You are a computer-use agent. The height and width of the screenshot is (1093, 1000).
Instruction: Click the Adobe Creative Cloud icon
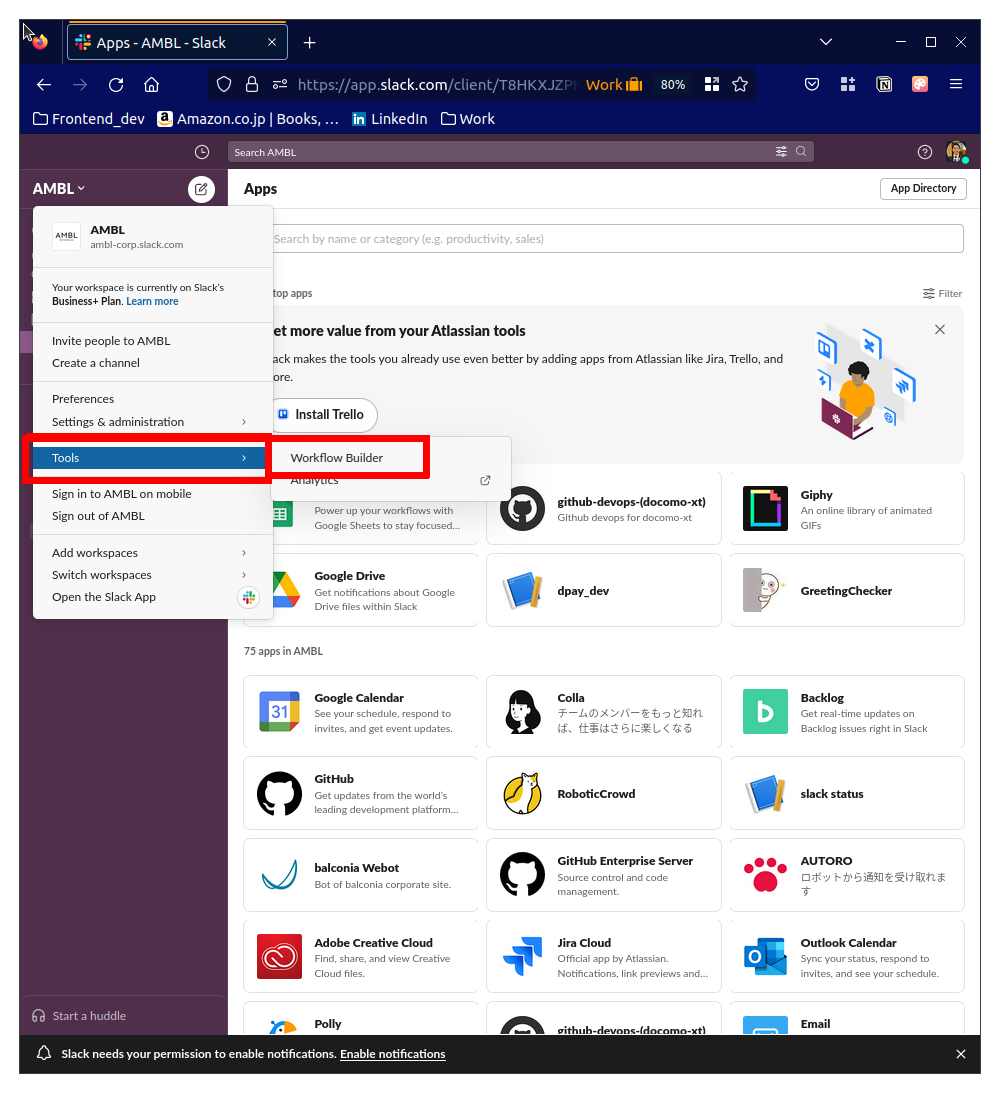(279, 956)
